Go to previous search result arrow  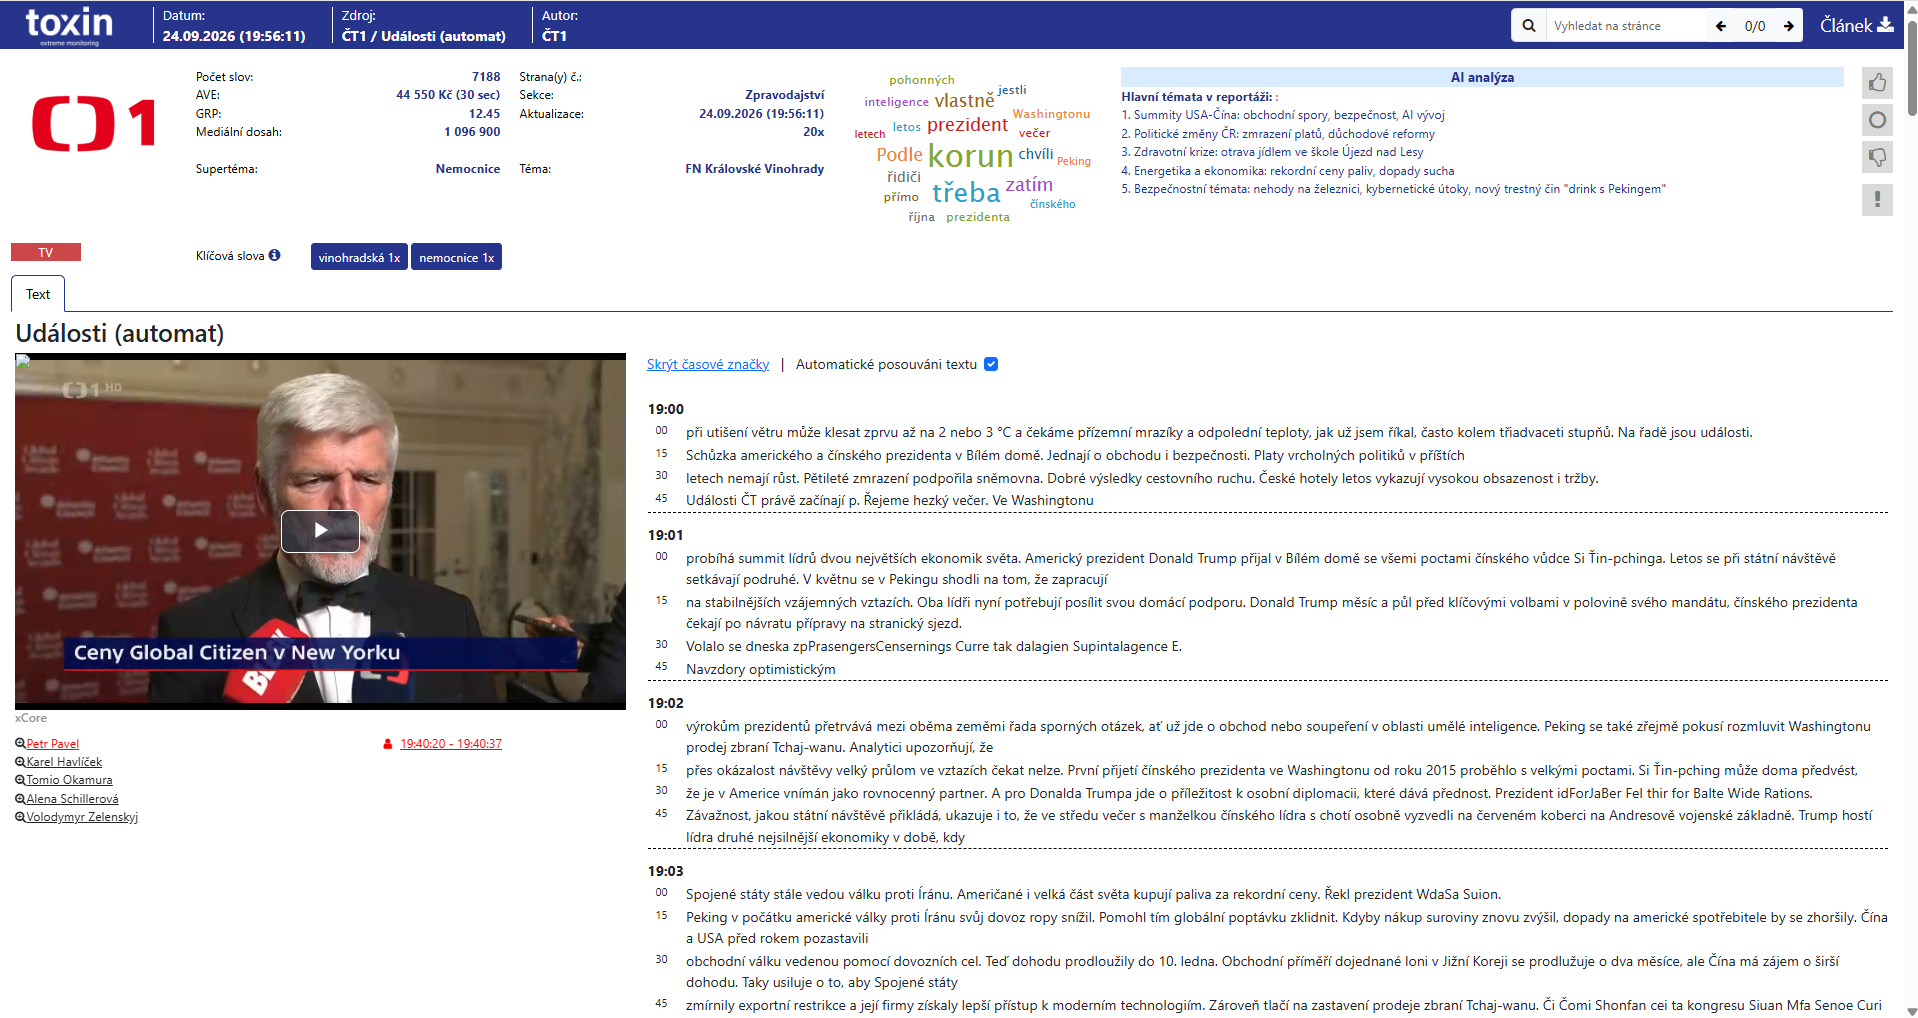pos(1721,26)
